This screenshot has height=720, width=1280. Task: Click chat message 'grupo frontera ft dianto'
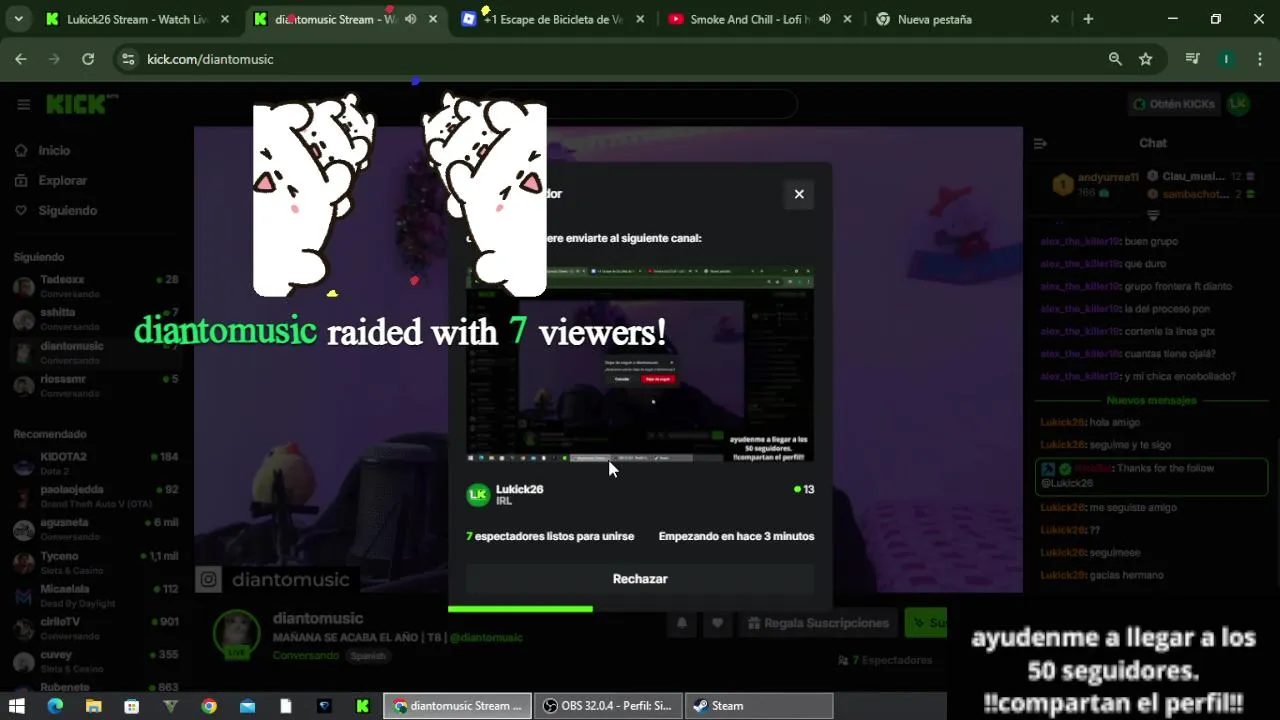1178,286
